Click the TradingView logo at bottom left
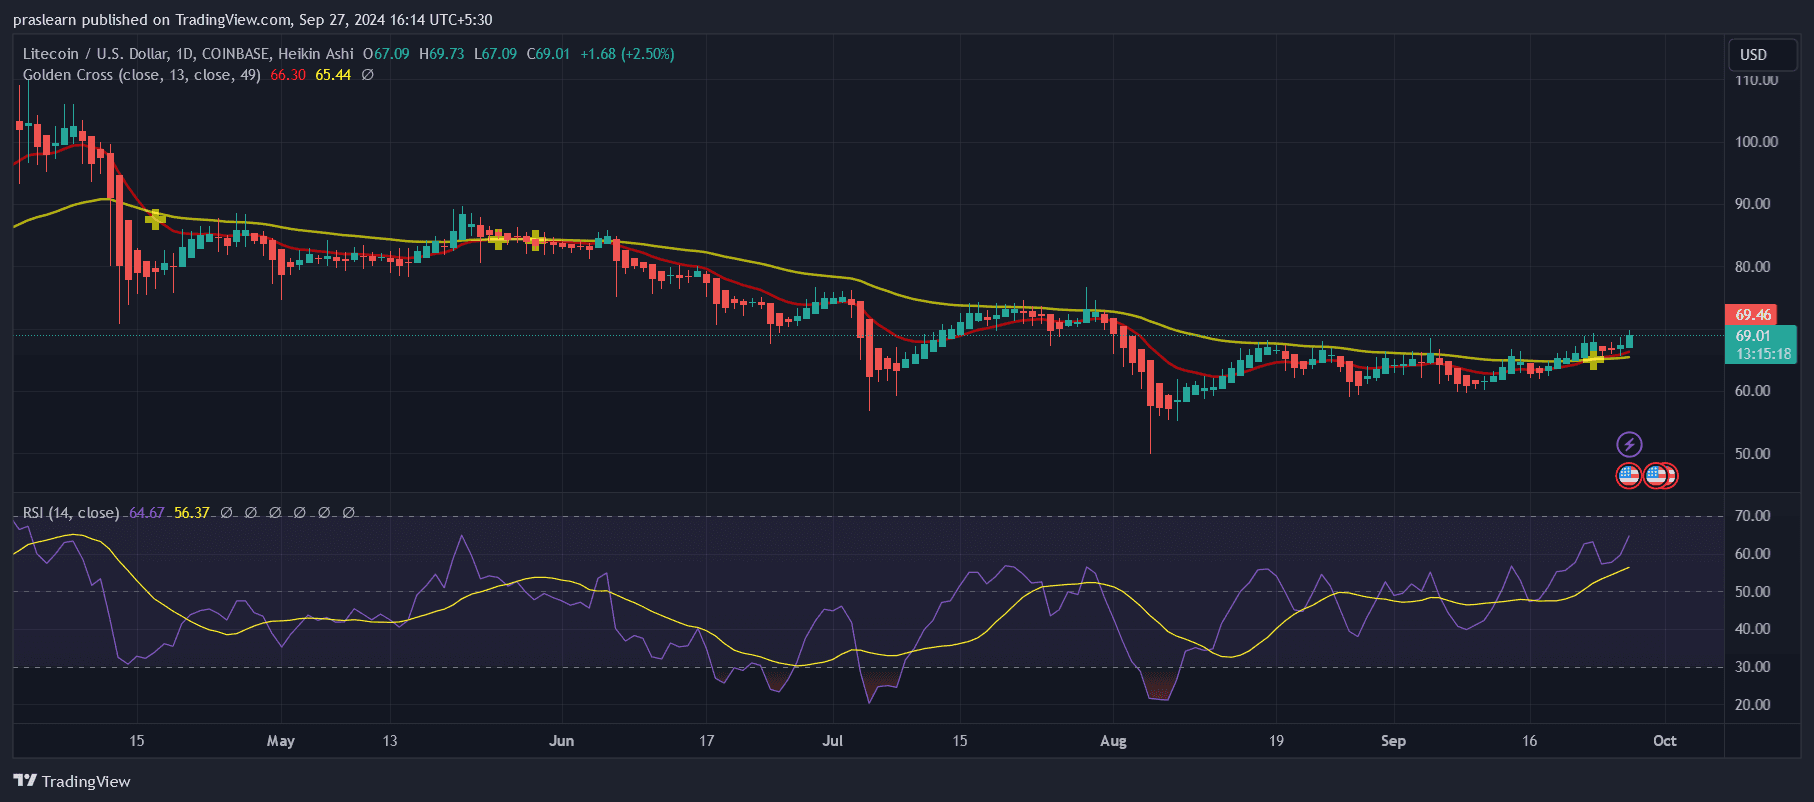This screenshot has width=1814, height=802. pos(72,781)
